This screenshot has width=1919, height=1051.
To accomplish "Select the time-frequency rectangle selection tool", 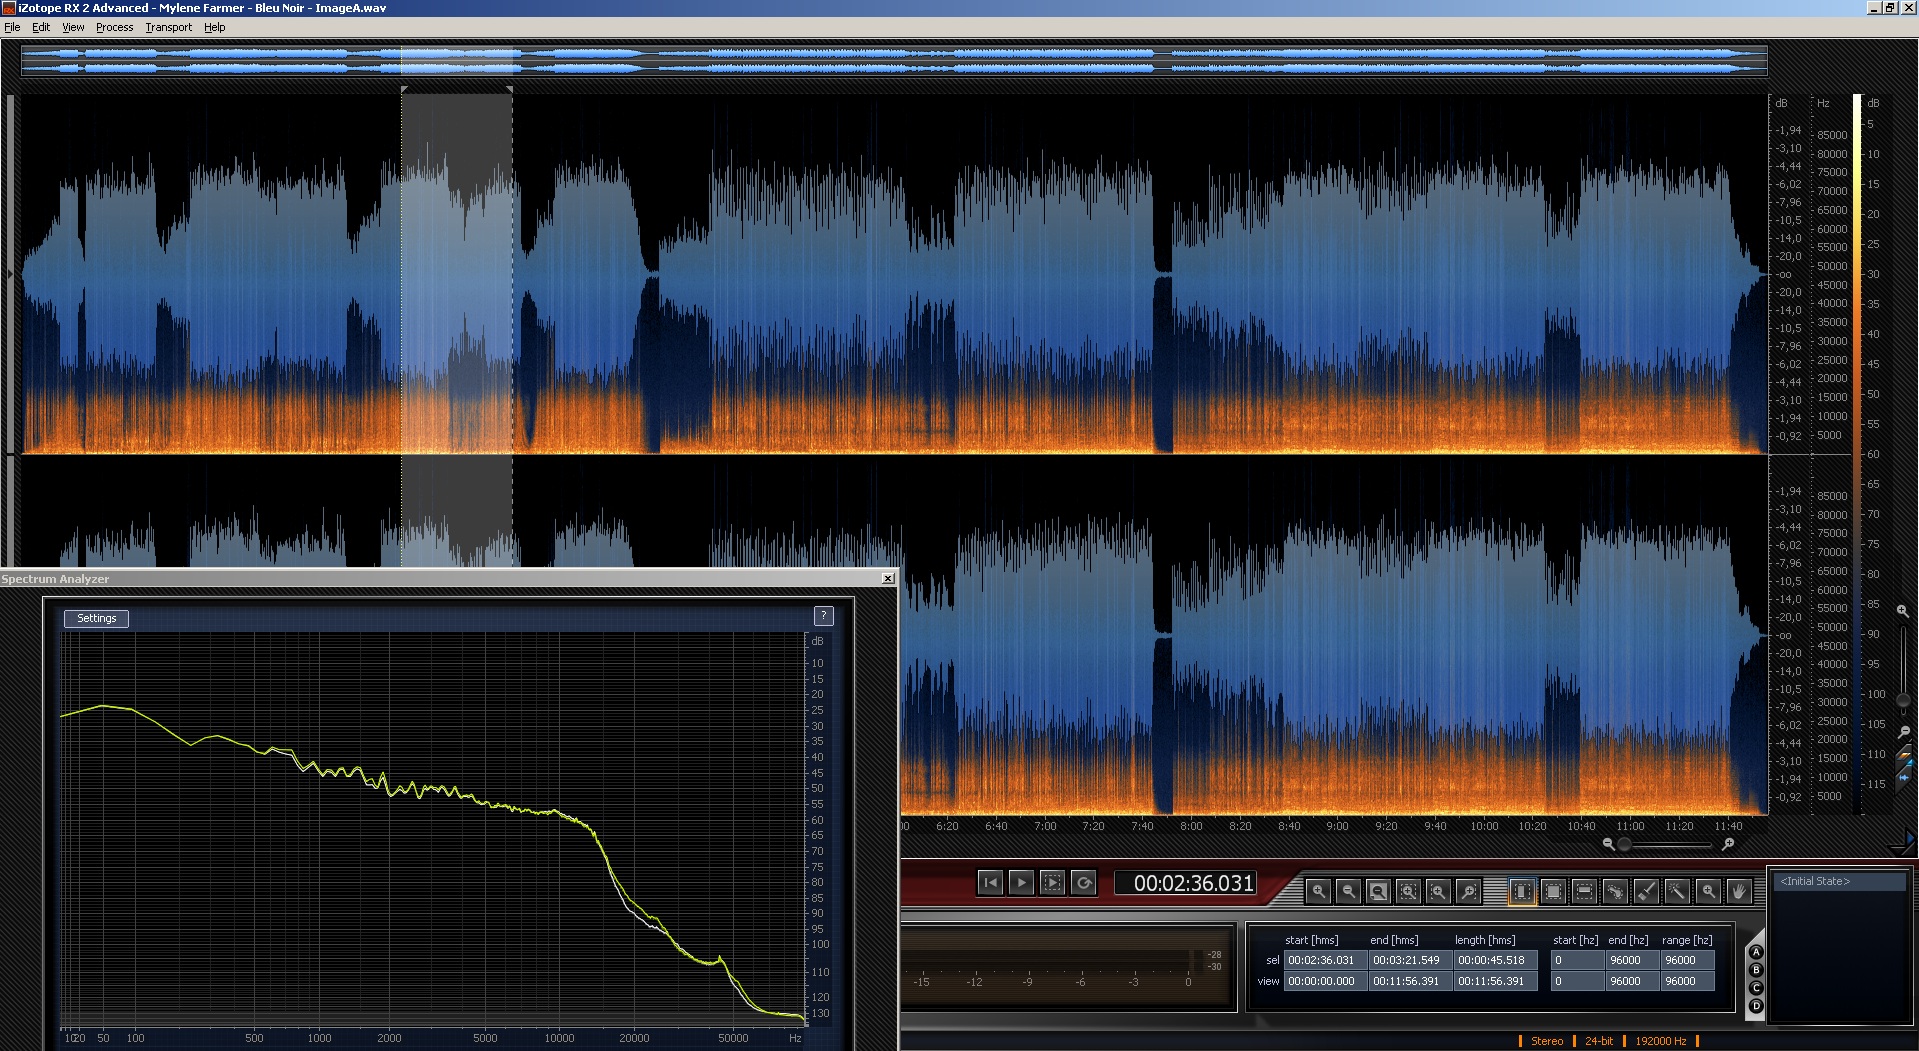I will coord(1553,890).
